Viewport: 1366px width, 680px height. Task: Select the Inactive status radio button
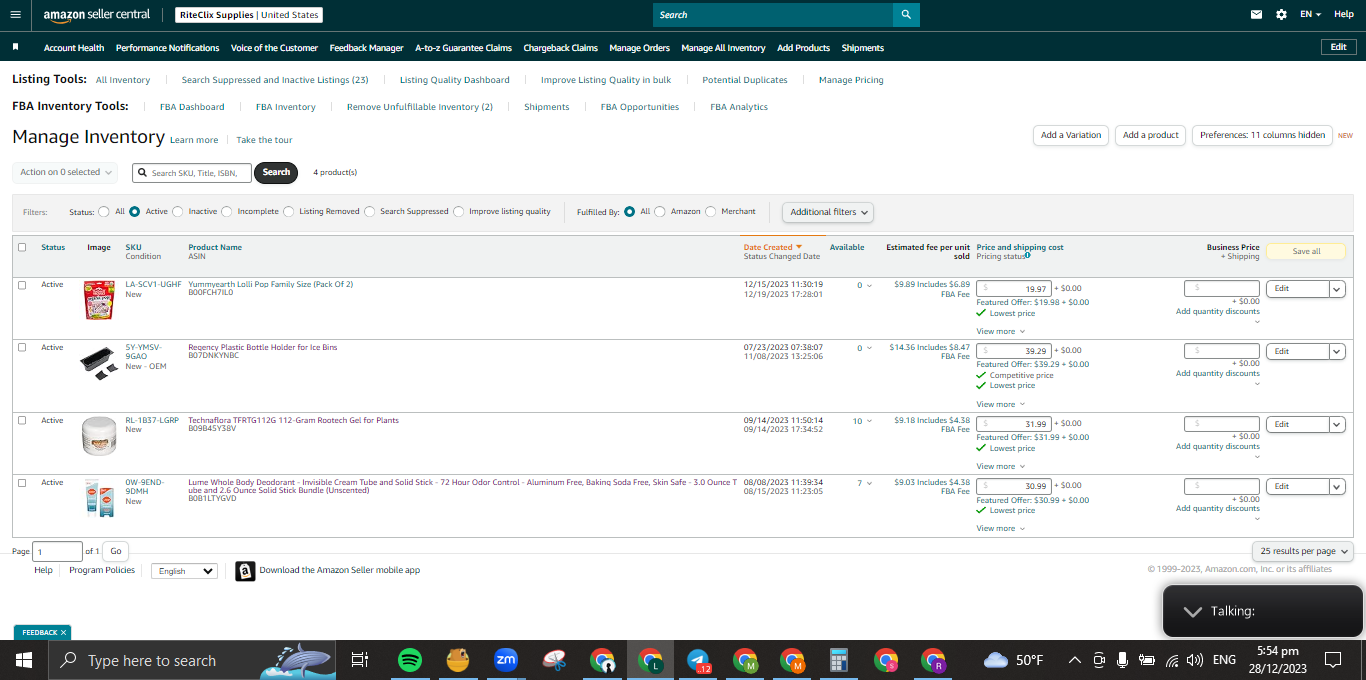(x=178, y=212)
